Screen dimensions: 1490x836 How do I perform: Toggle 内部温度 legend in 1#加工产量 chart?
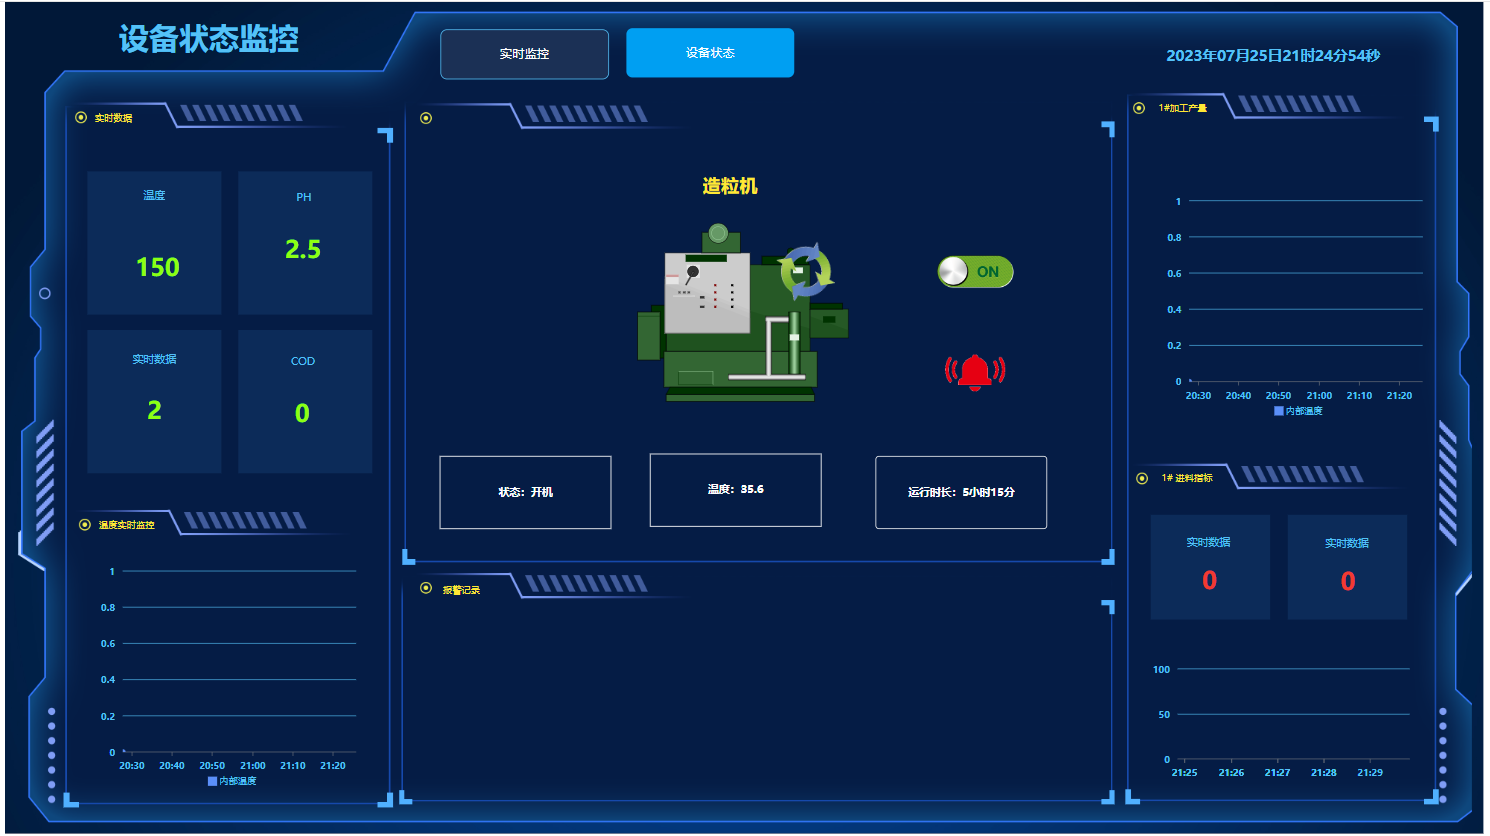1298,411
